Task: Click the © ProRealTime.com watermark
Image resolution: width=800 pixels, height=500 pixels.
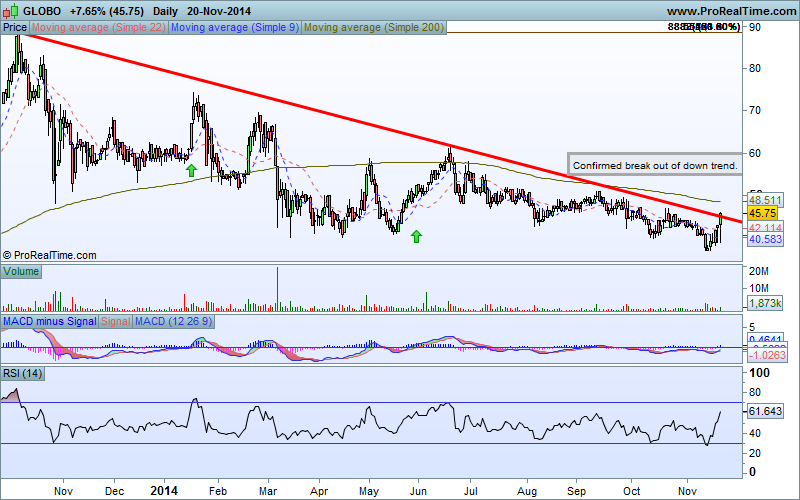Action: (50, 256)
